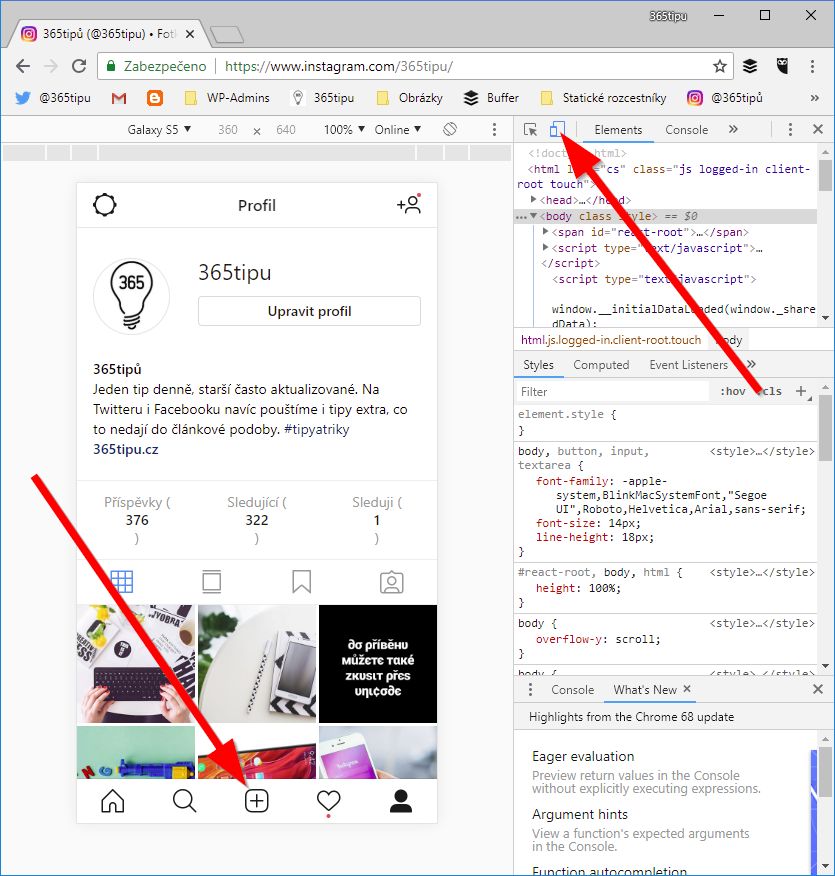Close the DevTools panel
This screenshot has width=835, height=876.
pyautogui.click(x=818, y=130)
